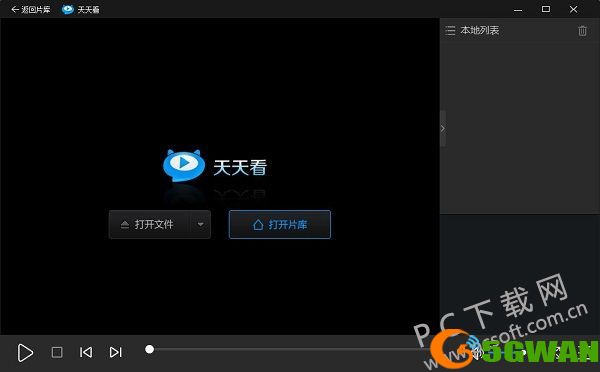
Task: Click the 天天看 logo in the title bar
Action: pos(68,10)
